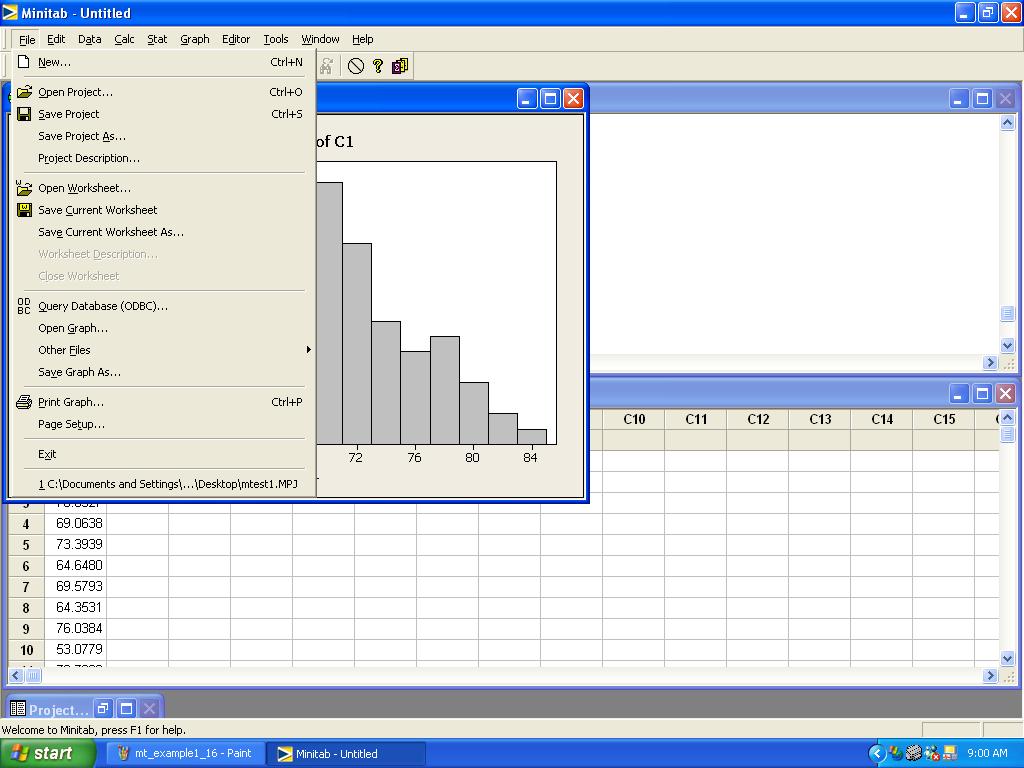The height and width of the screenshot is (768, 1024).
Task: Choose Save Current Worksheet menu entry
Action: pyautogui.click(x=97, y=210)
